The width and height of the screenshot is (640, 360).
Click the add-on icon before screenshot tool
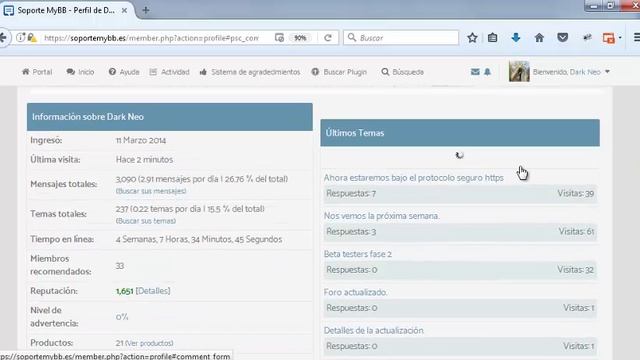pos(587,38)
